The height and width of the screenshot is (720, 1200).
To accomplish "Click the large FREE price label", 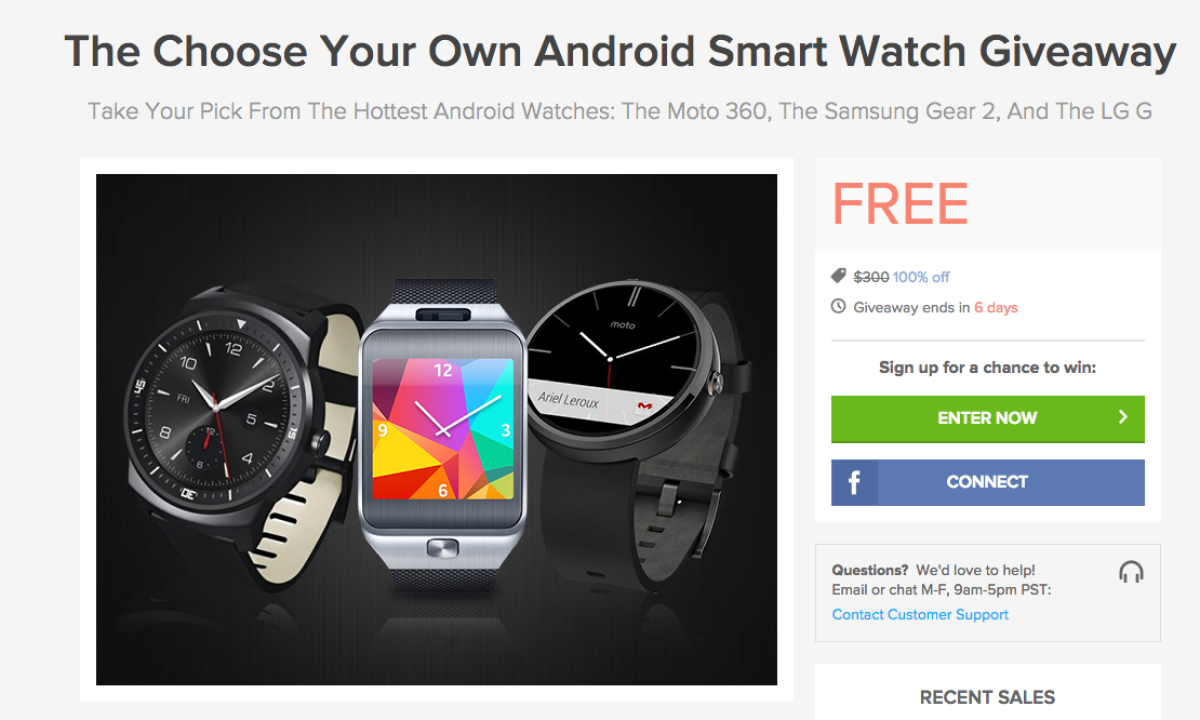I will pyautogui.click(x=900, y=204).
